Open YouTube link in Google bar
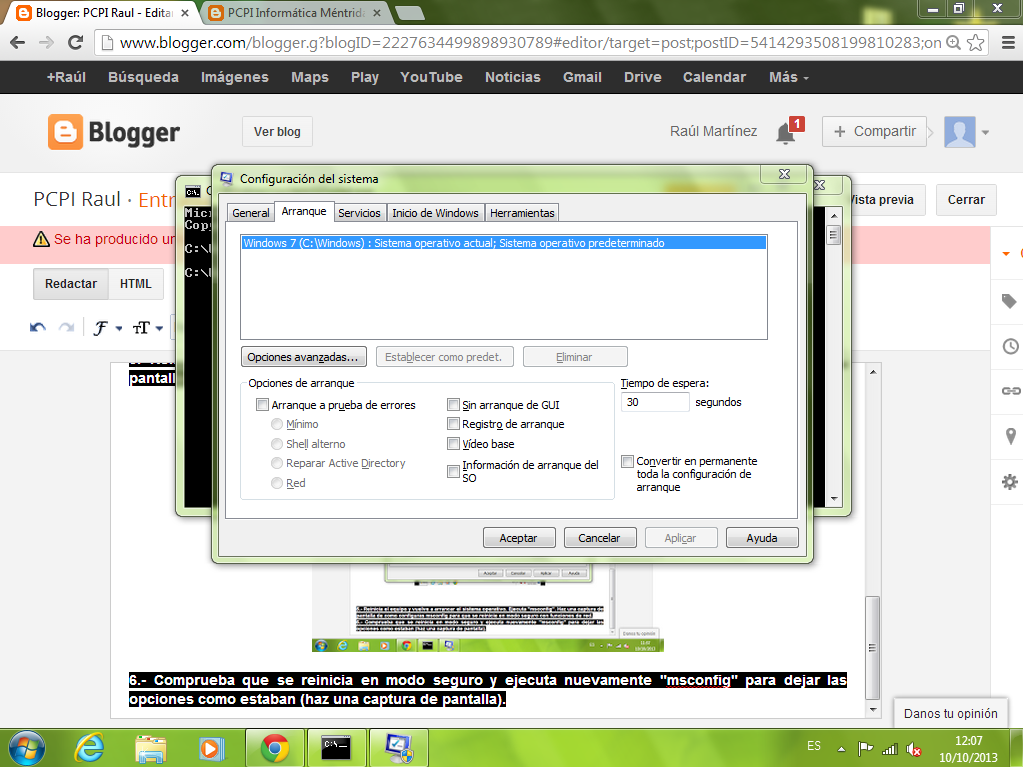 tap(431, 78)
